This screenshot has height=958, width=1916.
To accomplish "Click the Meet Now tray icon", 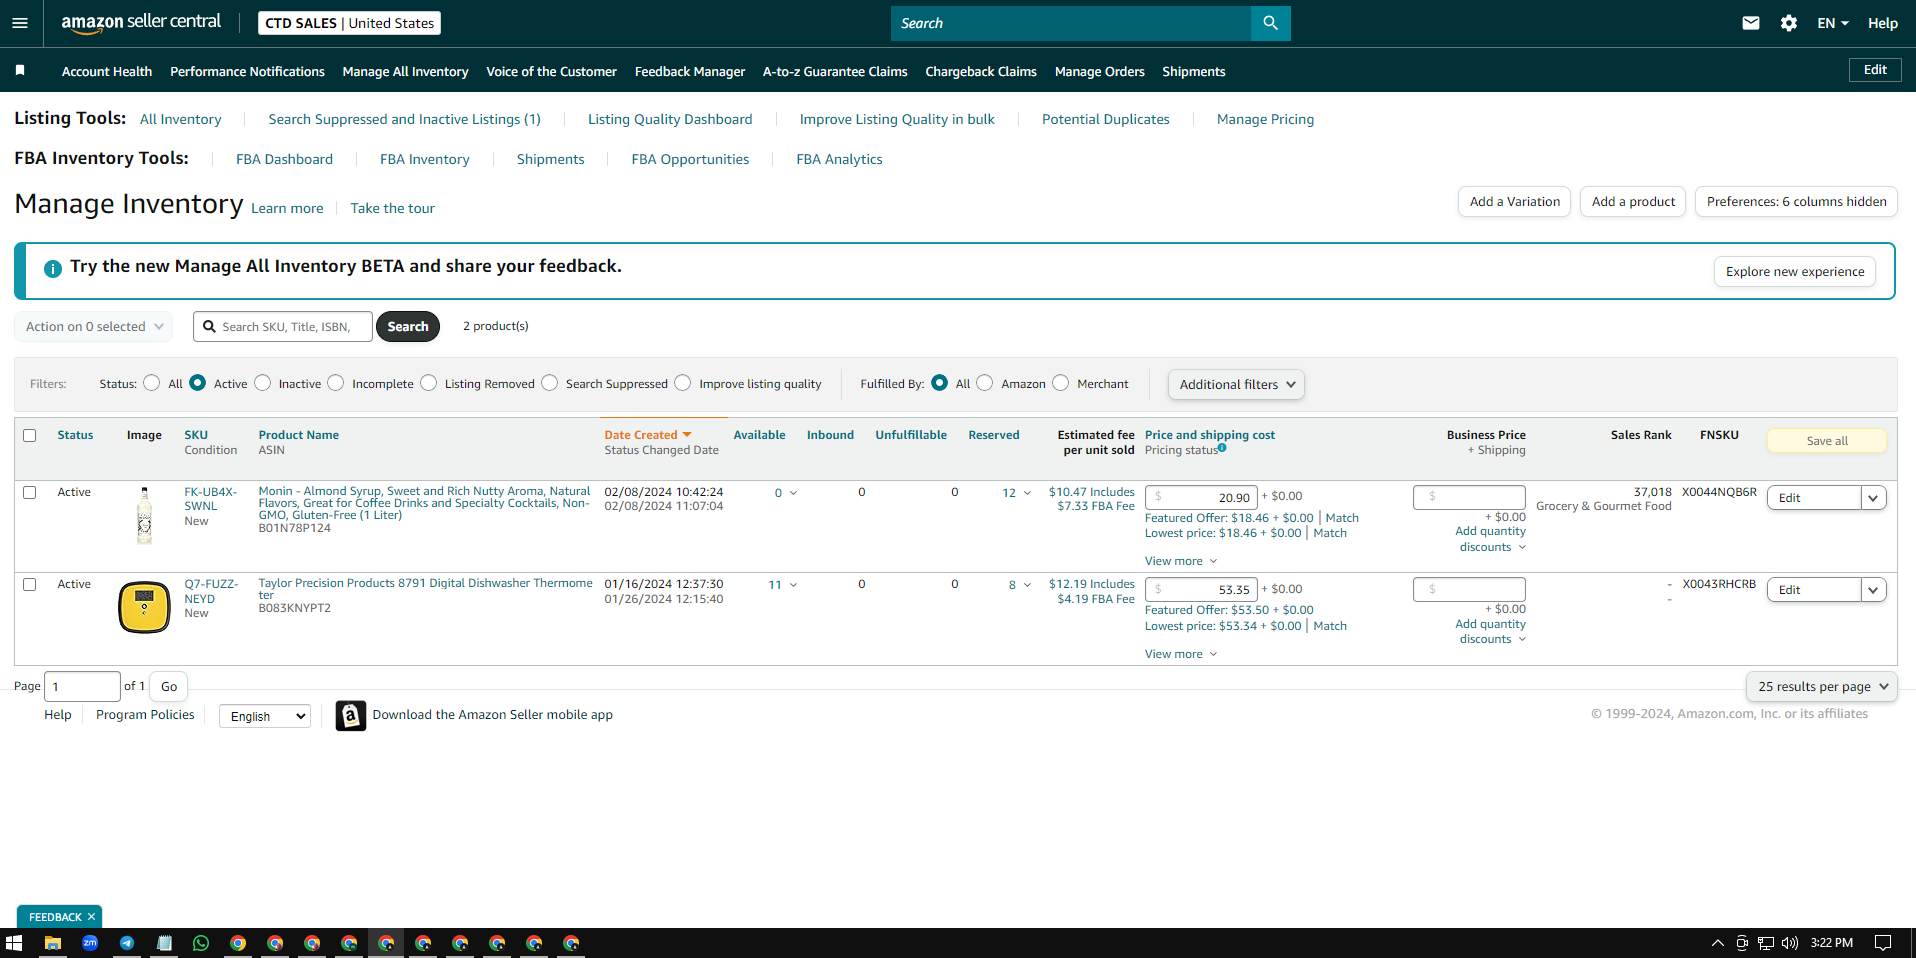I will click(1742, 943).
